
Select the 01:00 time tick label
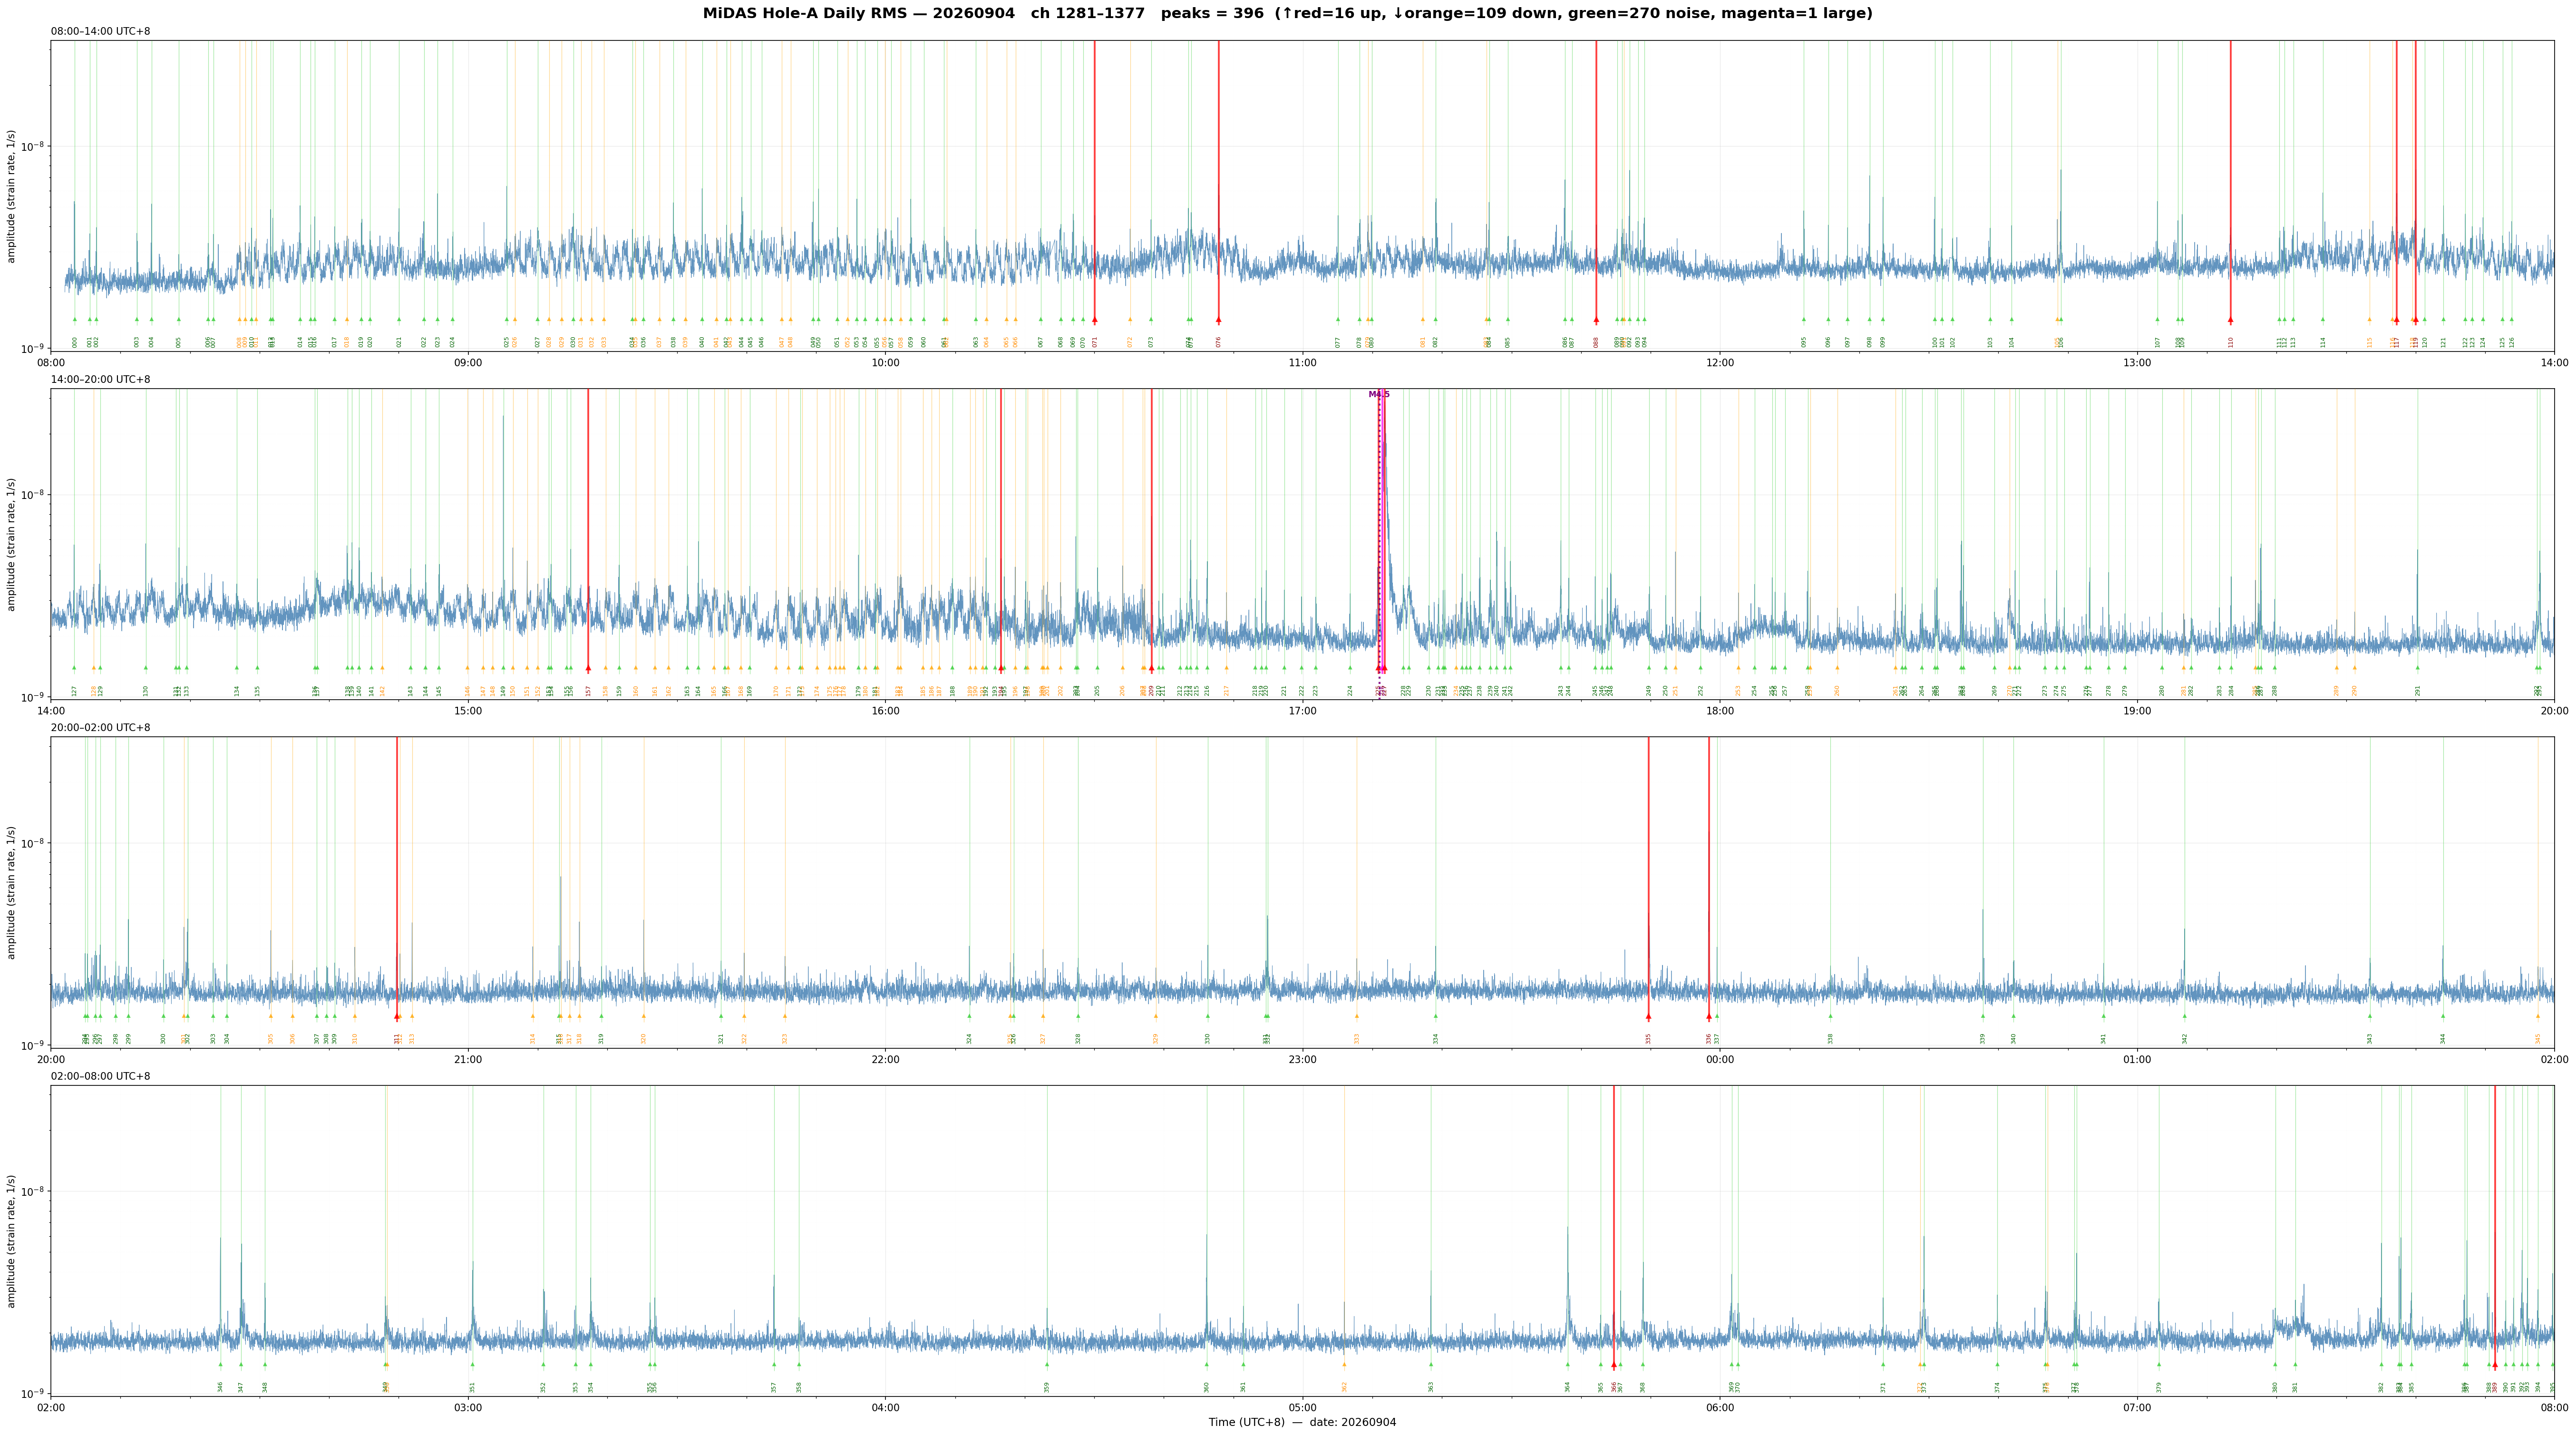coord(2137,1060)
